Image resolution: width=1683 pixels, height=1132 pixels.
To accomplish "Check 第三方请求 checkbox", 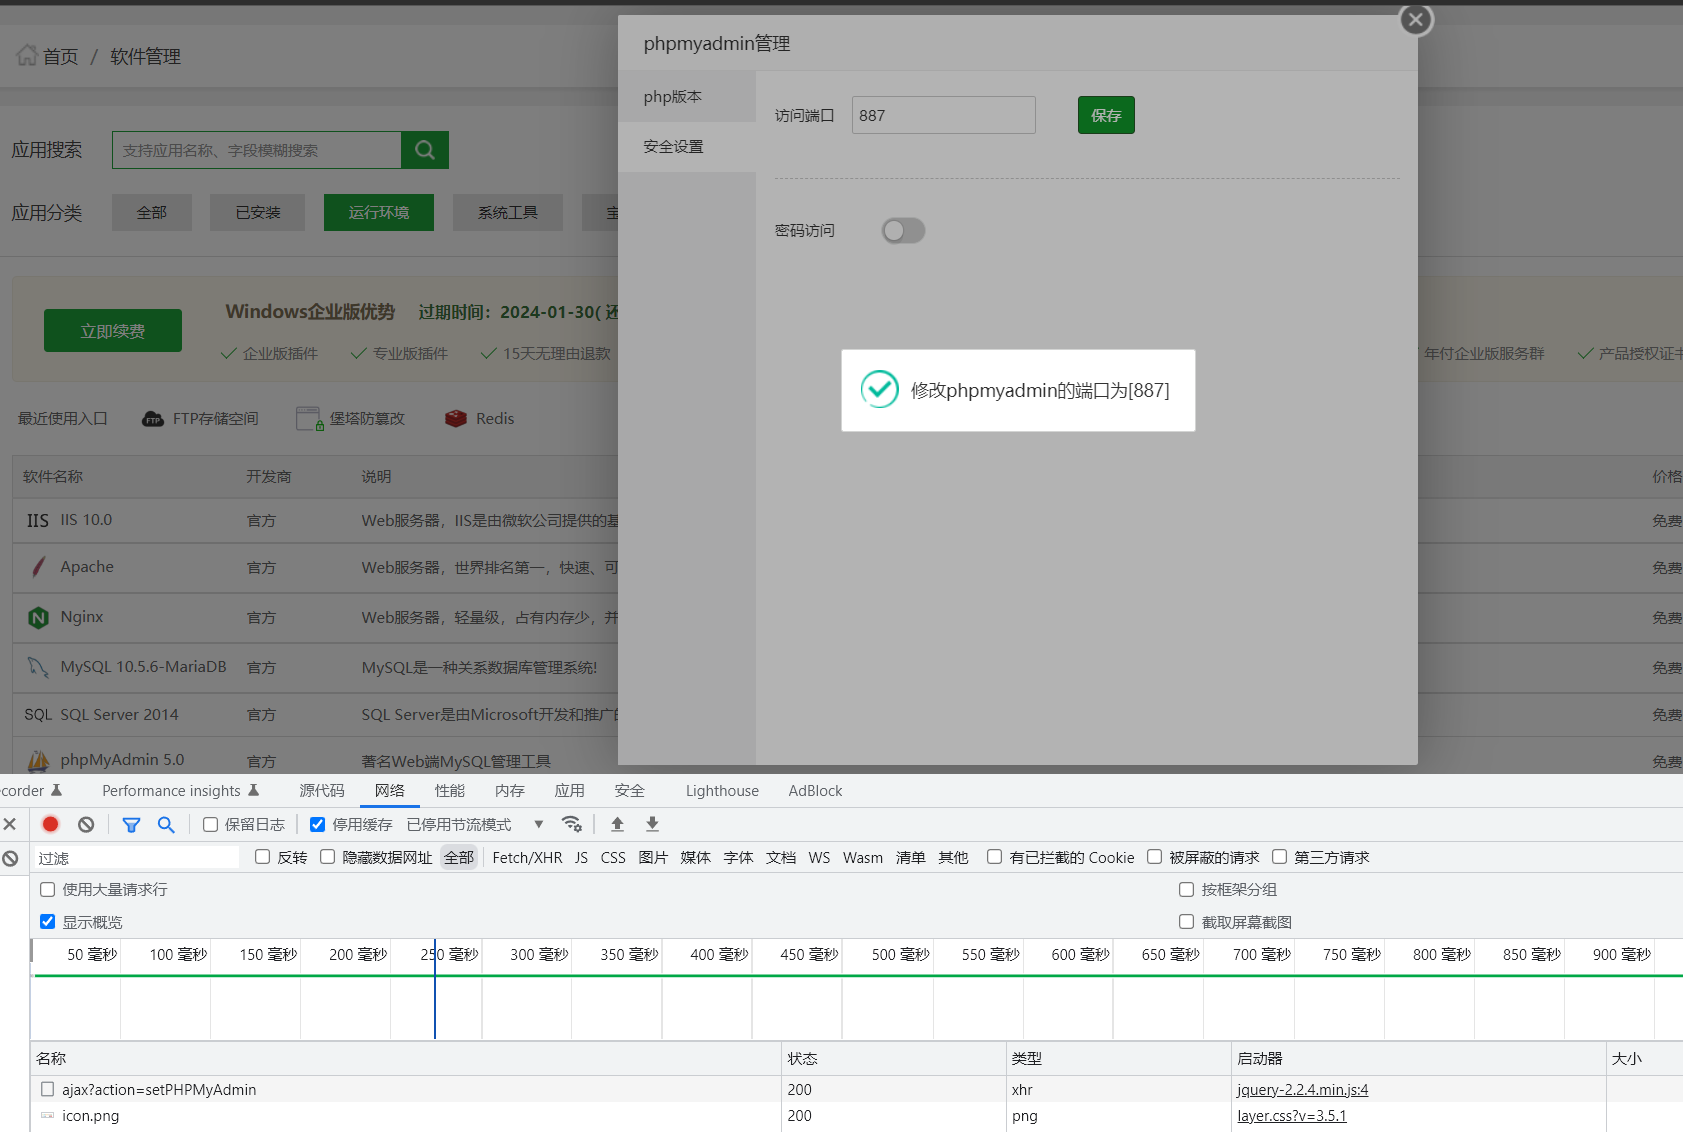I will 1279,857.
